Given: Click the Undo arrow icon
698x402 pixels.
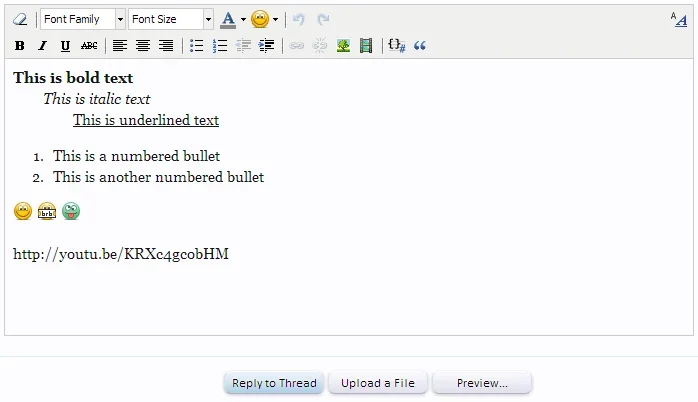Looking at the screenshot, I should click(x=299, y=19).
